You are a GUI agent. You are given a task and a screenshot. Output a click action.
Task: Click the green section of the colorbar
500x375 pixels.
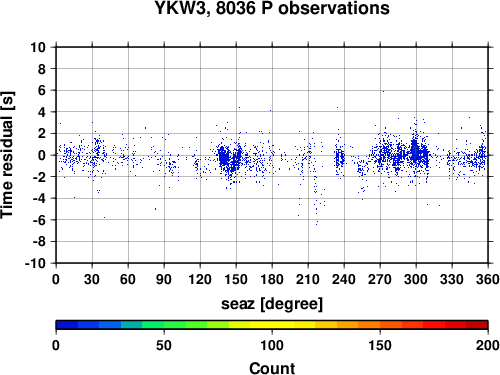[x=163, y=325]
